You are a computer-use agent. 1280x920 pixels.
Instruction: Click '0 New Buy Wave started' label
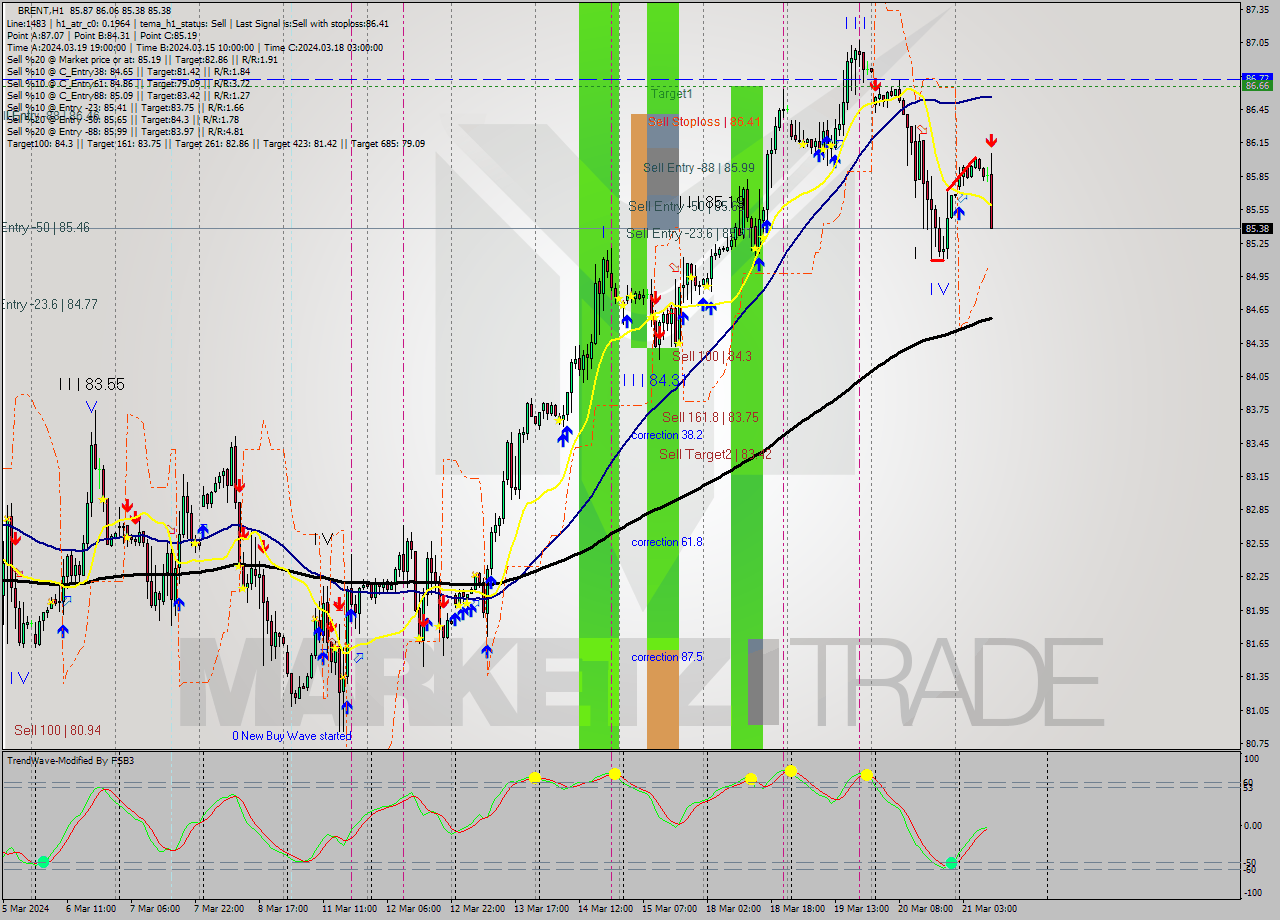(292, 736)
